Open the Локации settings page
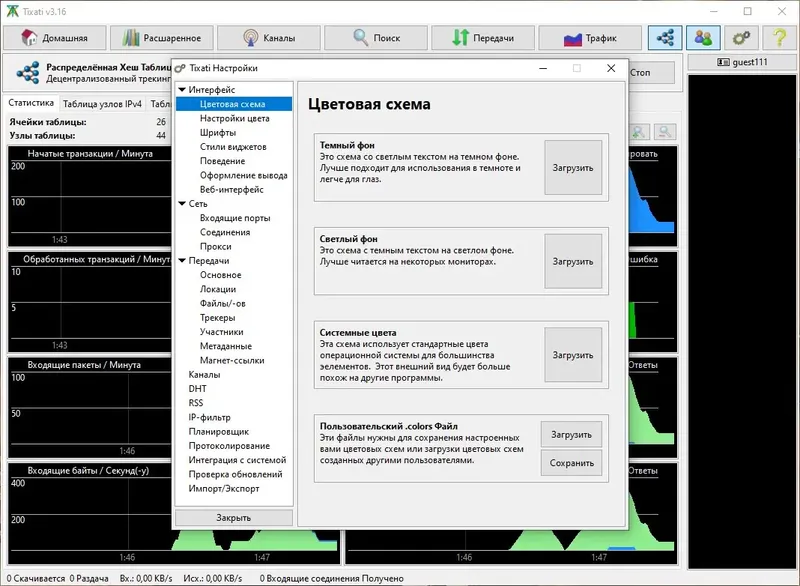Image resolution: width=800 pixels, height=586 pixels. pyautogui.click(x=218, y=289)
